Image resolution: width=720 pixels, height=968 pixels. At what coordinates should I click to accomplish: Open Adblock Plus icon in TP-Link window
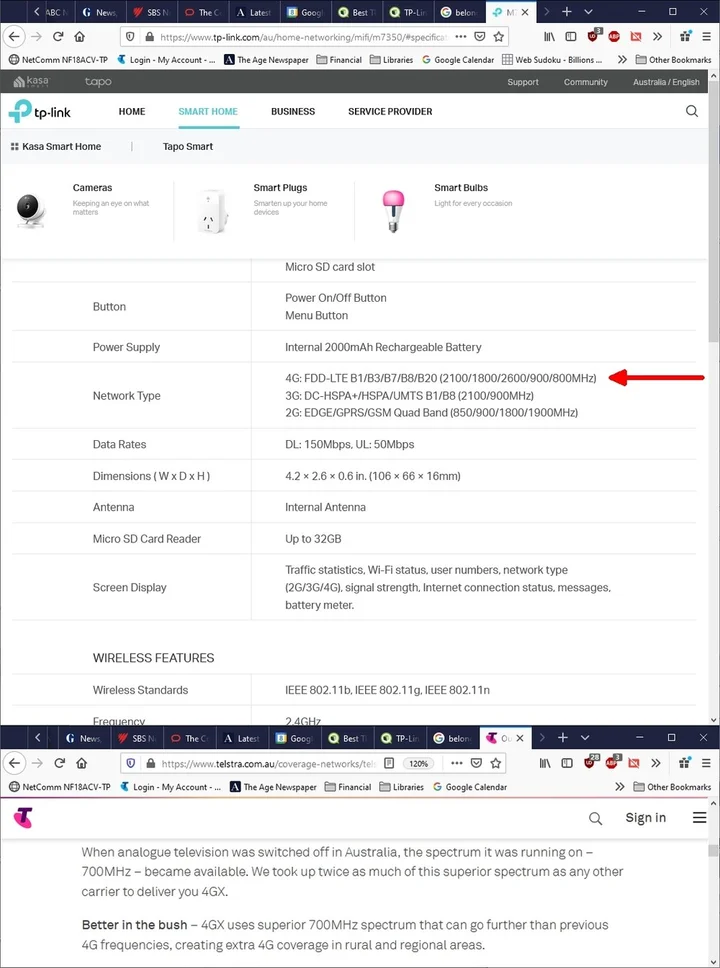[x=614, y=37]
